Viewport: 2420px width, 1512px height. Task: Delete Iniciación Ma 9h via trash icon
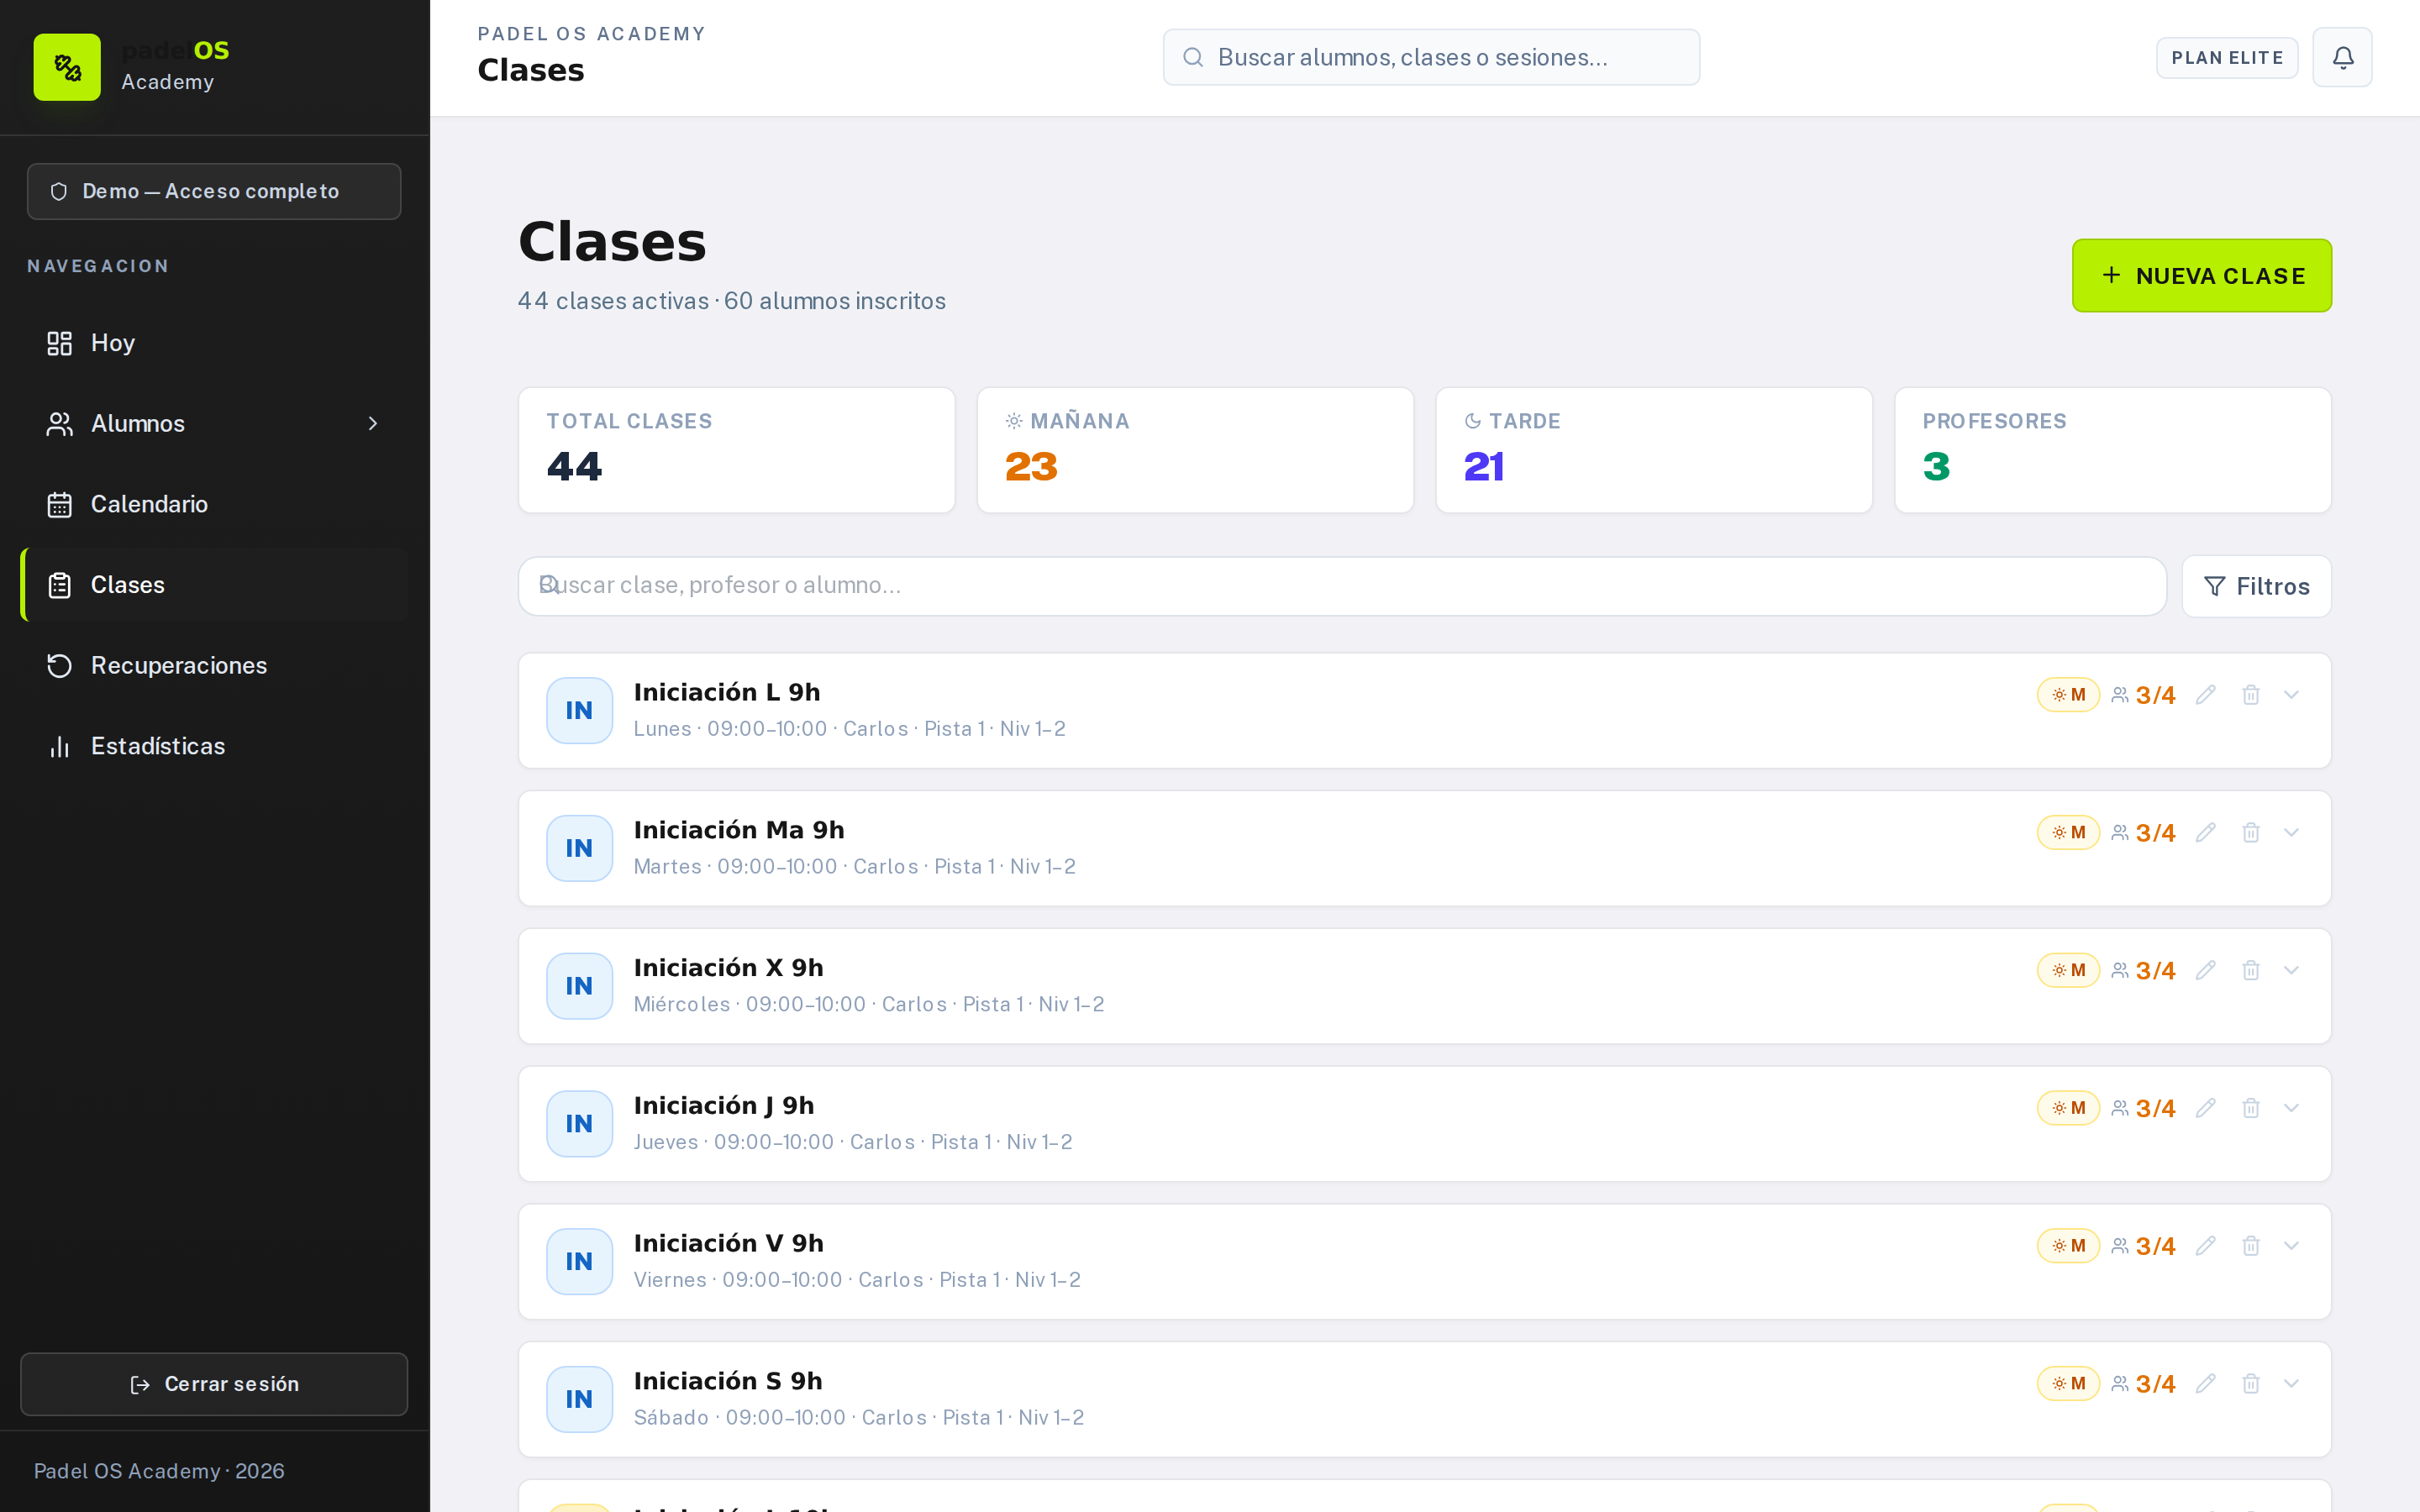(2250, 833)
